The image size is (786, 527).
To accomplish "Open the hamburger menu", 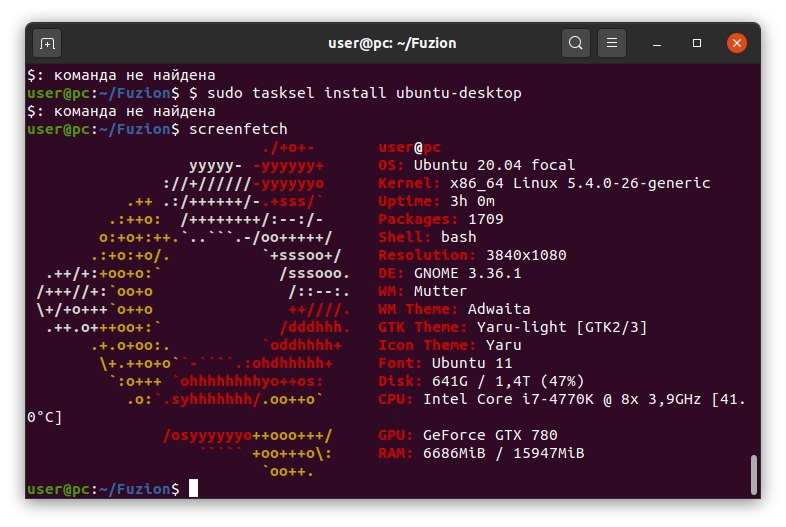I will click(x=612, y=43).
